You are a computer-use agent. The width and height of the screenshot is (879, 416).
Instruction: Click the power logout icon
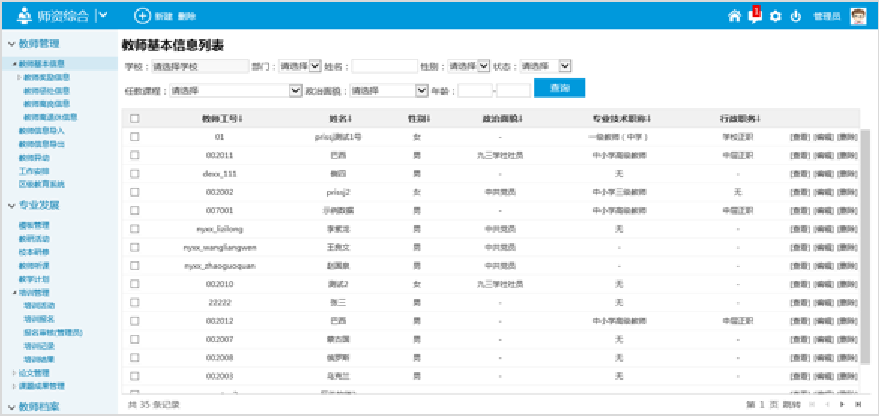[796, 16]
